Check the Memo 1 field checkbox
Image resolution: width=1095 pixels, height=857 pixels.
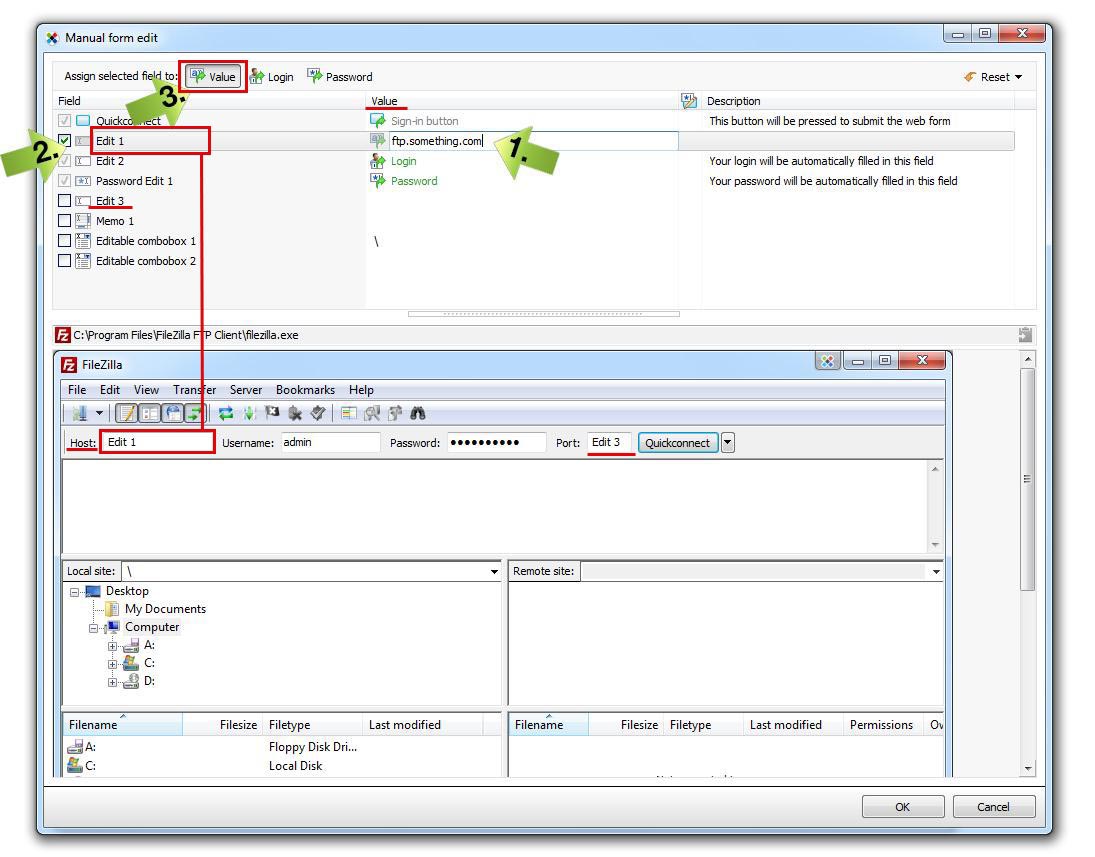64,221
